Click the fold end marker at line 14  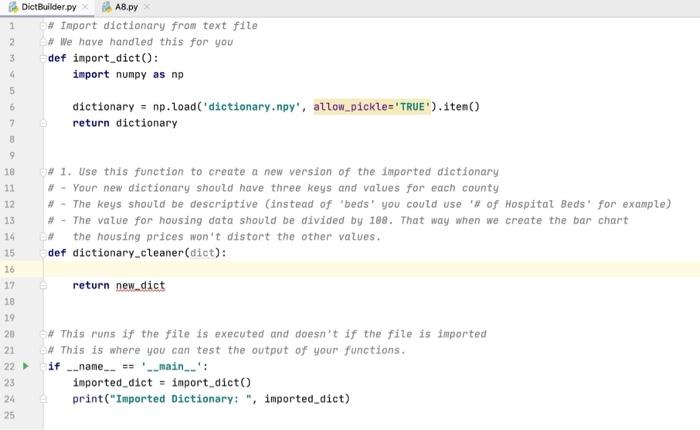pyautogui.click(x=43, y=237)
